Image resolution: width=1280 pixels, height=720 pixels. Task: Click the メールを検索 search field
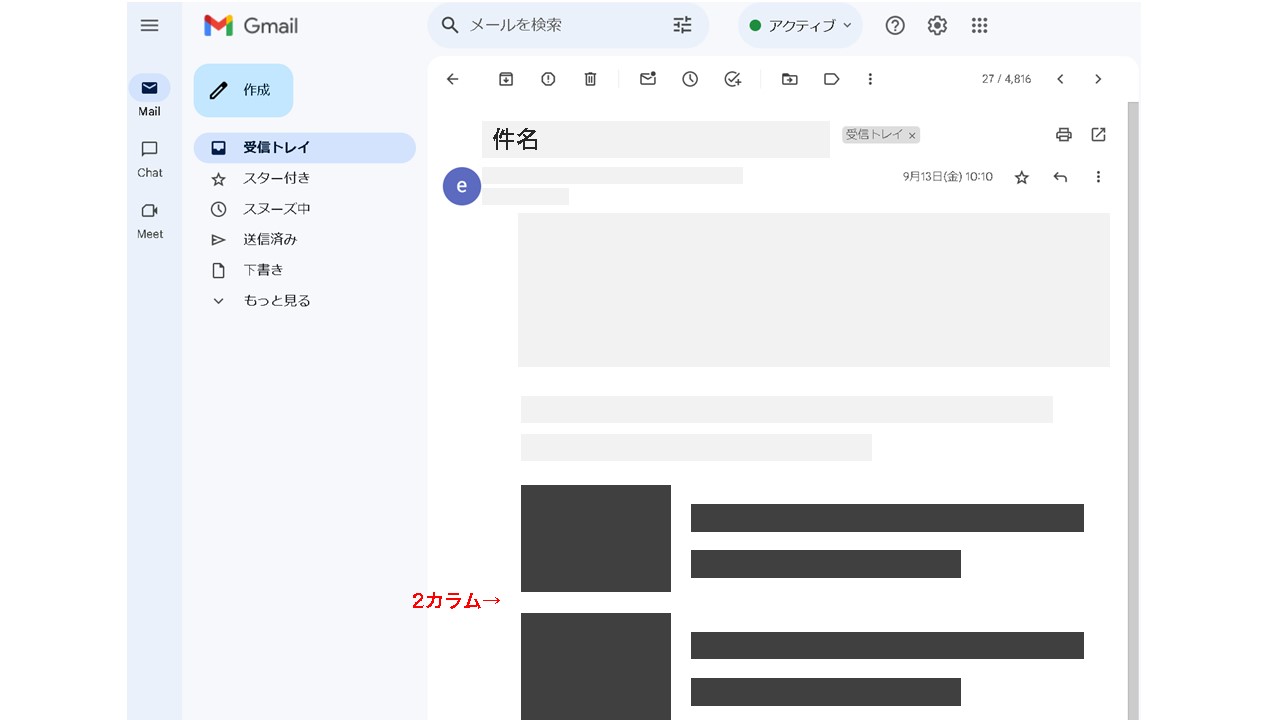560,26
